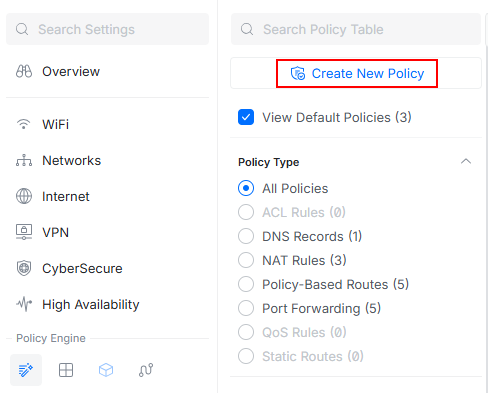Viewport: 488px width, 393px height.
Task: Click the Networks topology icon
Action: [x=24, y=160]
